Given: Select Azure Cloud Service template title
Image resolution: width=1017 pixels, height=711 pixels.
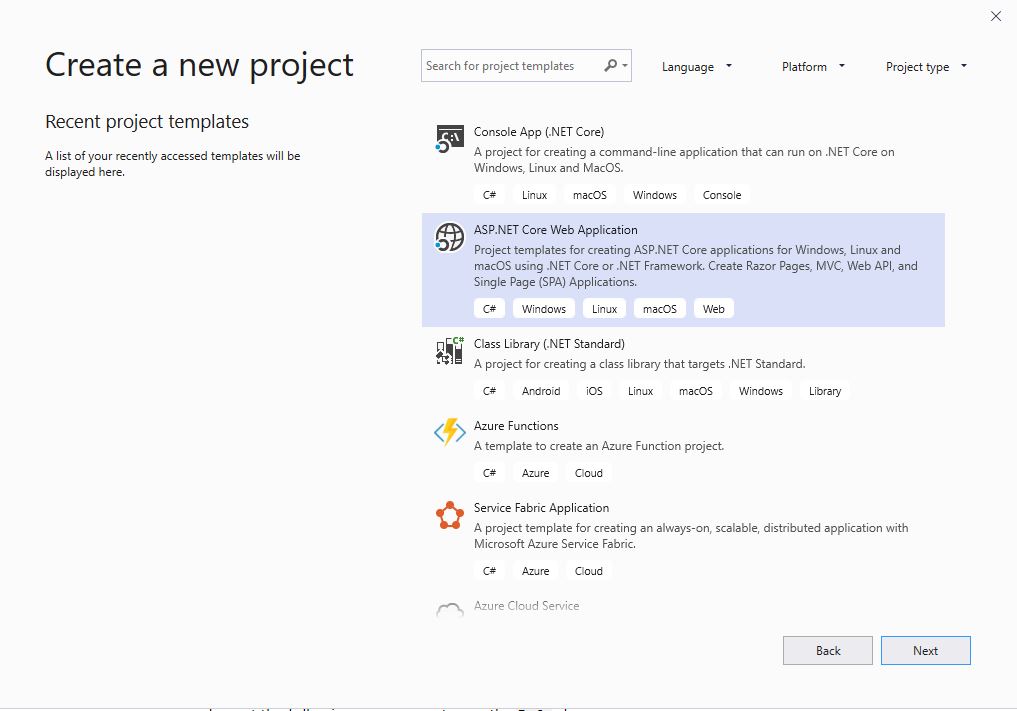Looking at the screenshot, I should pyautogui.click(x=527, y=606).
